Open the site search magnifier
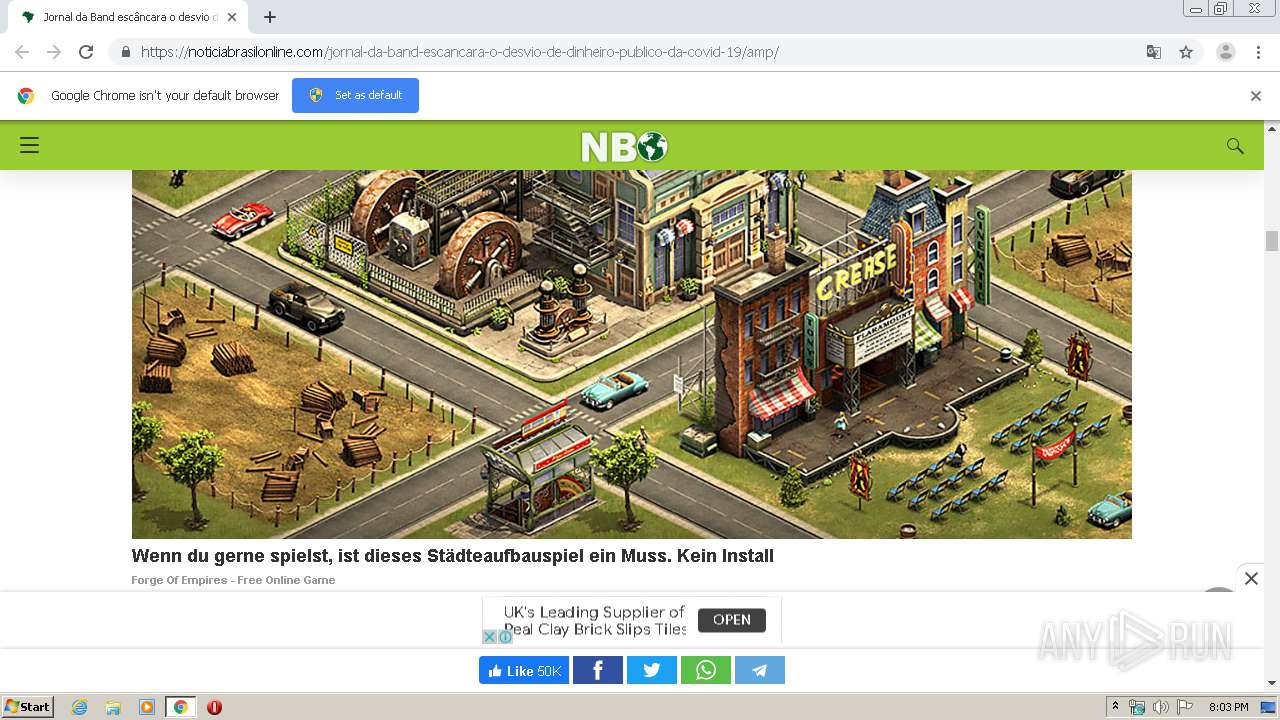 coord(1235,146)
